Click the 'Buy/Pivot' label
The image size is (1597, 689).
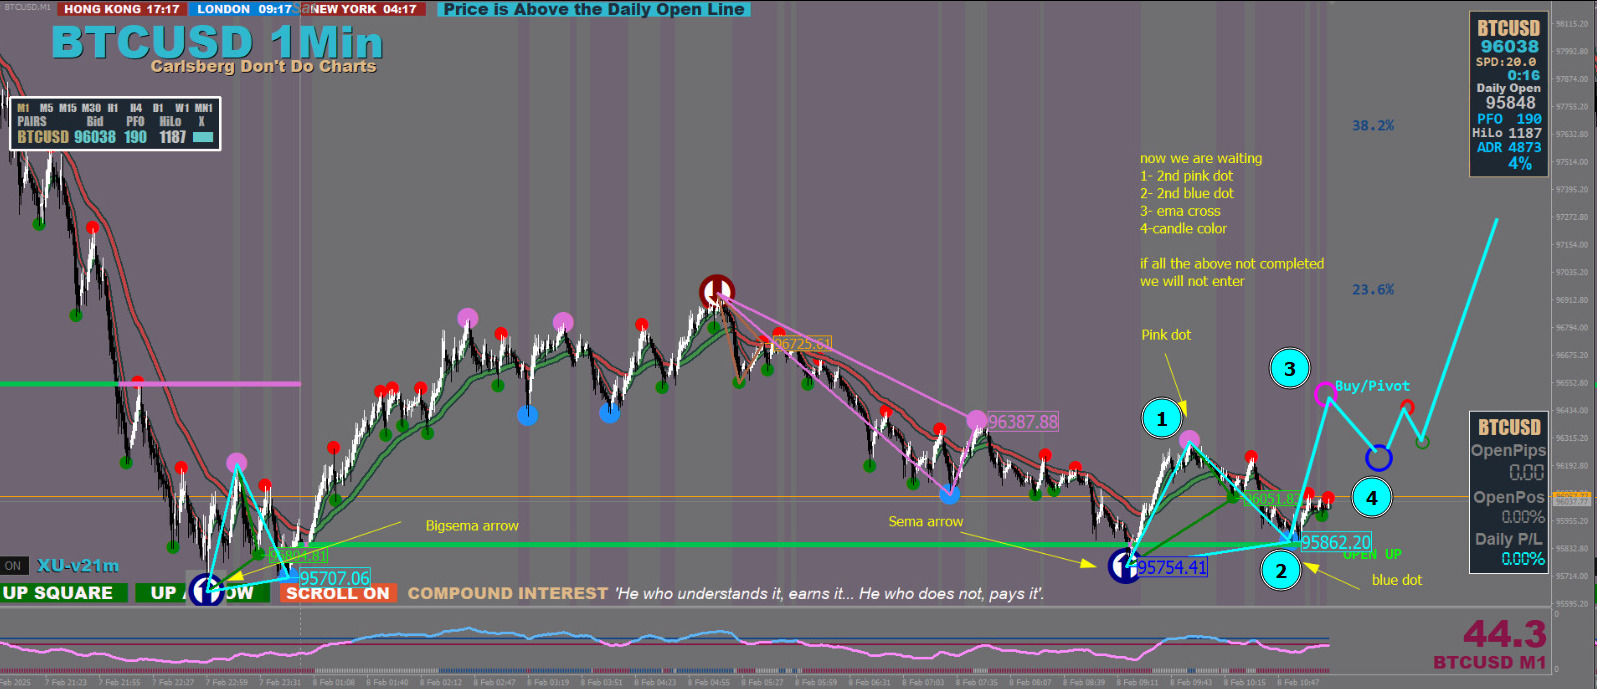point(1372,386)
